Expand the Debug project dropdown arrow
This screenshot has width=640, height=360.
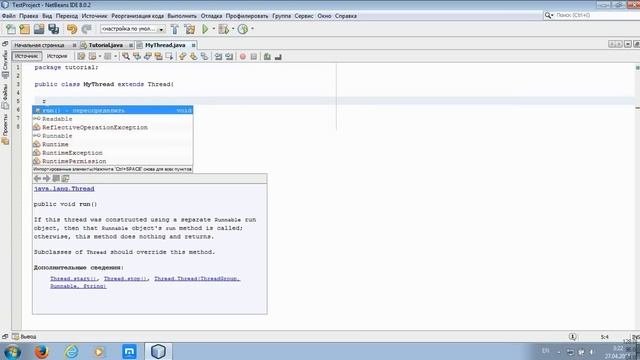point(233,29)
